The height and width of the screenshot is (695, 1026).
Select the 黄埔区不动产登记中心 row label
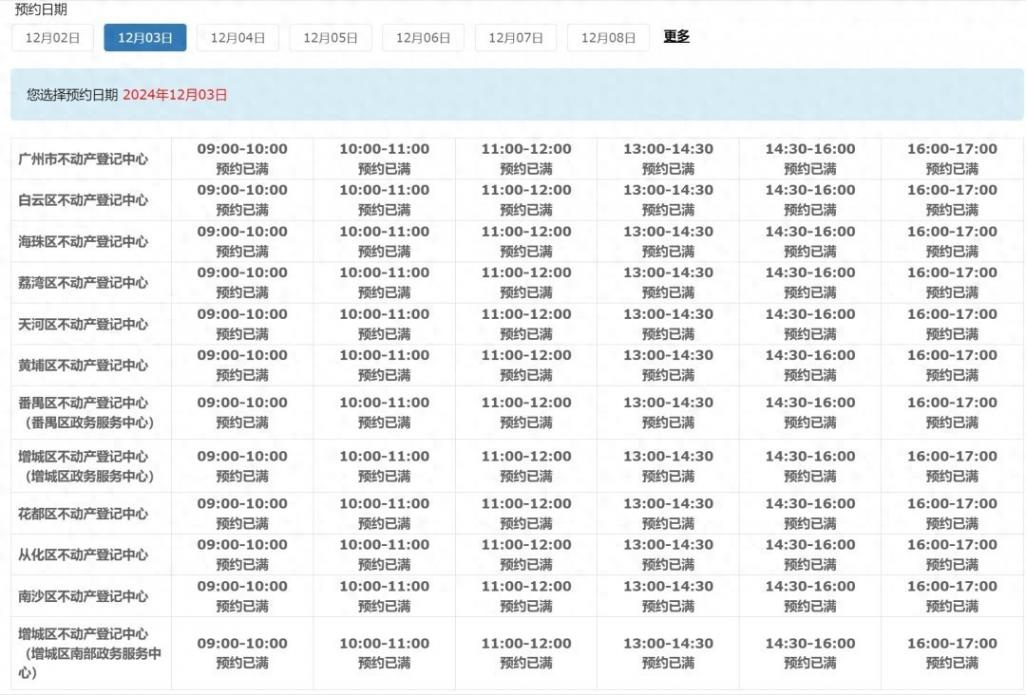pos(83,365)
